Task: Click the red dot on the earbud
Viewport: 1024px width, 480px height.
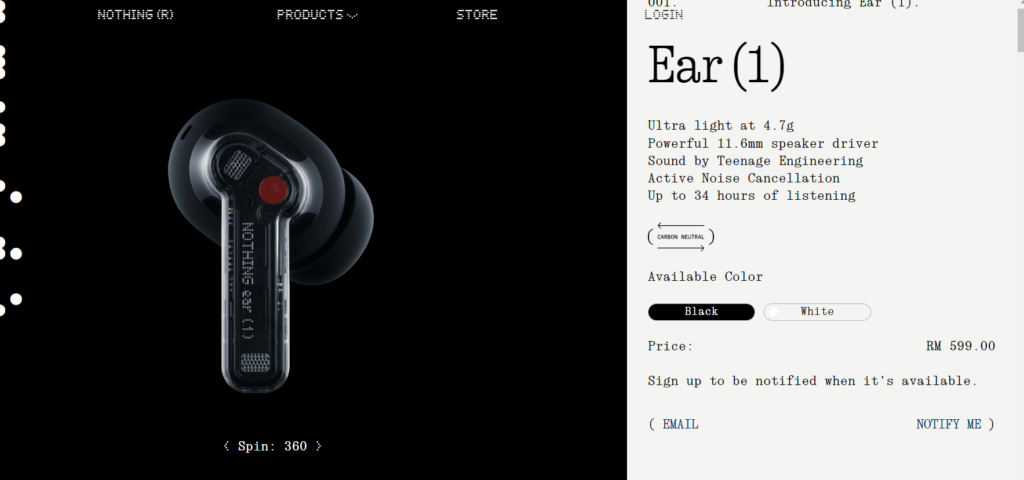Action: pyautogui.click(x=273, y=189)
